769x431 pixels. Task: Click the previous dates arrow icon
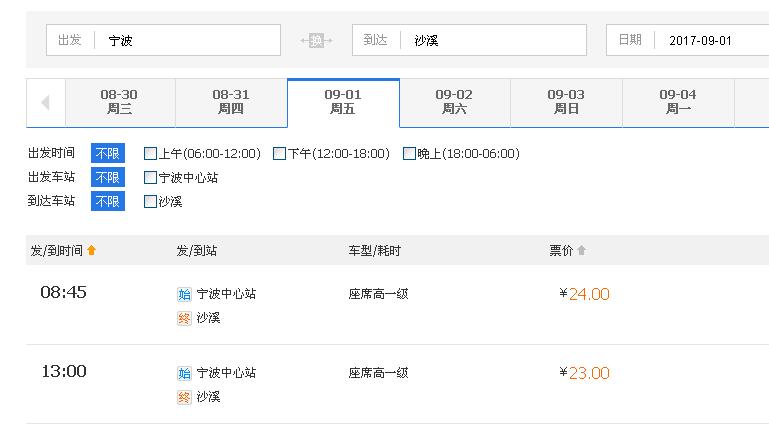(45, 102)
